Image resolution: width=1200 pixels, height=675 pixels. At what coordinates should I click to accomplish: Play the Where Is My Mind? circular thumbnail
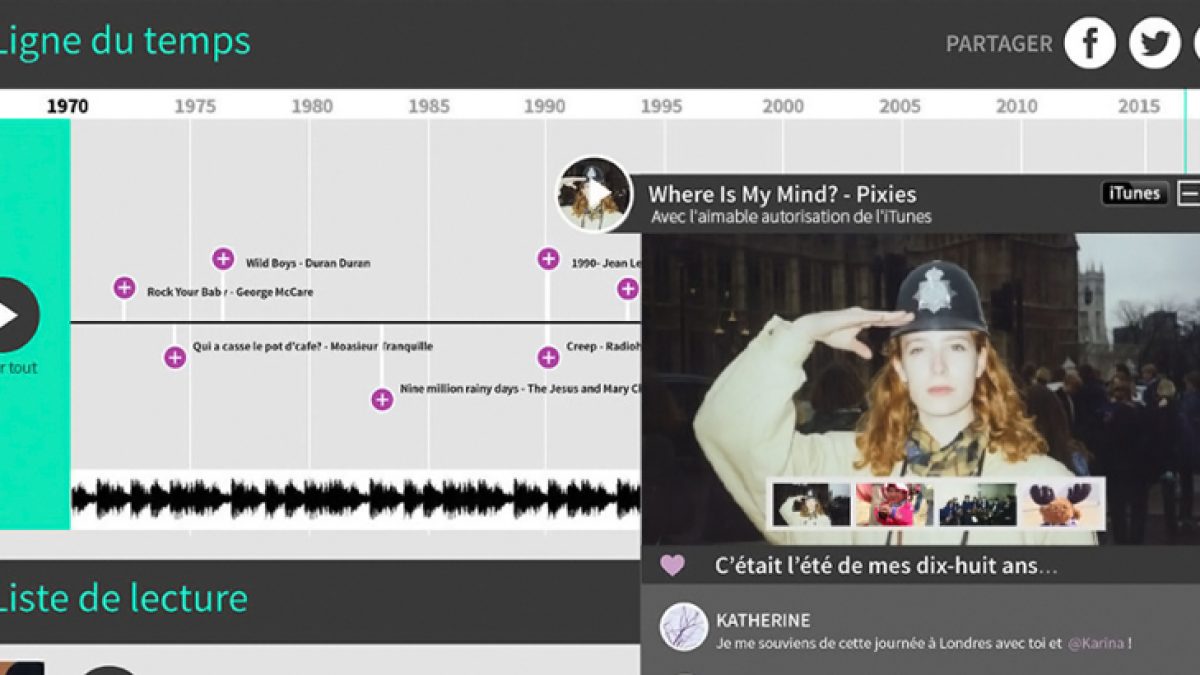point(595,194)
